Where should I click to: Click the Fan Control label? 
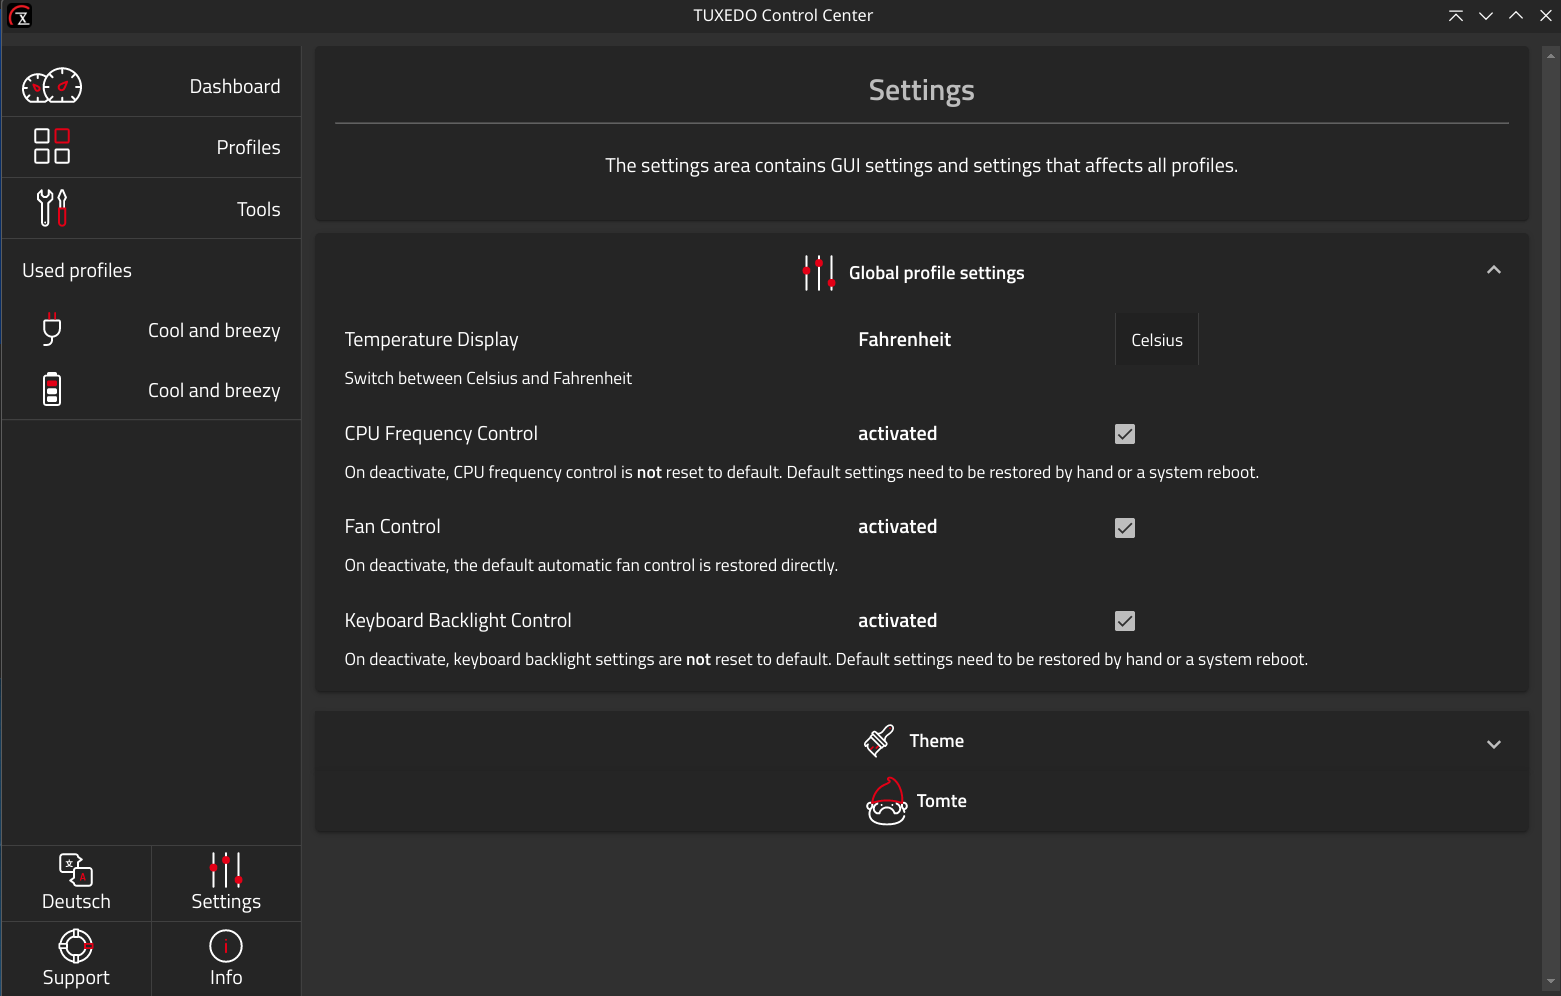pyautogui.click(x=392, y=526)
